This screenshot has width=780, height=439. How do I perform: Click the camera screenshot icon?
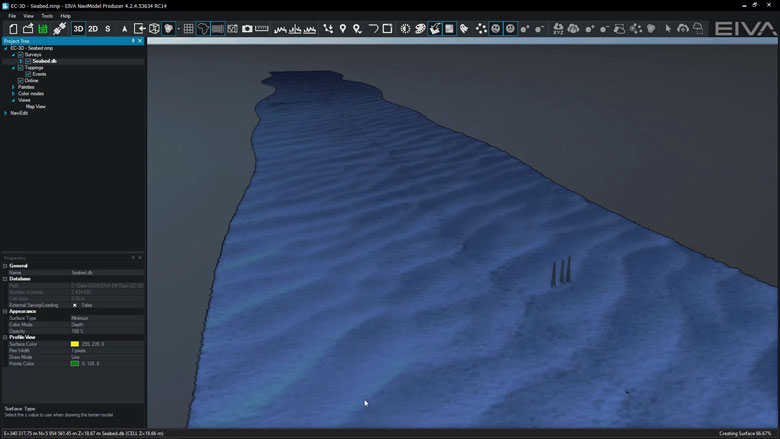click(247, 29)
